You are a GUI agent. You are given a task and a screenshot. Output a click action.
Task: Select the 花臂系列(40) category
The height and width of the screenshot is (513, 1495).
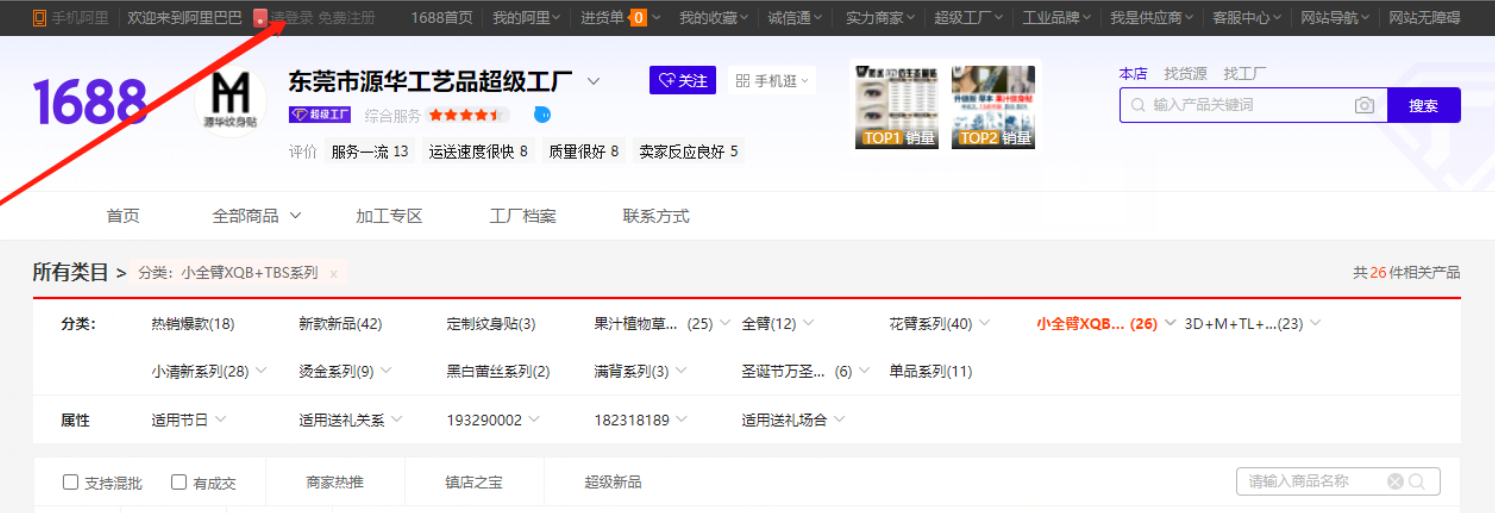[931, 324]
